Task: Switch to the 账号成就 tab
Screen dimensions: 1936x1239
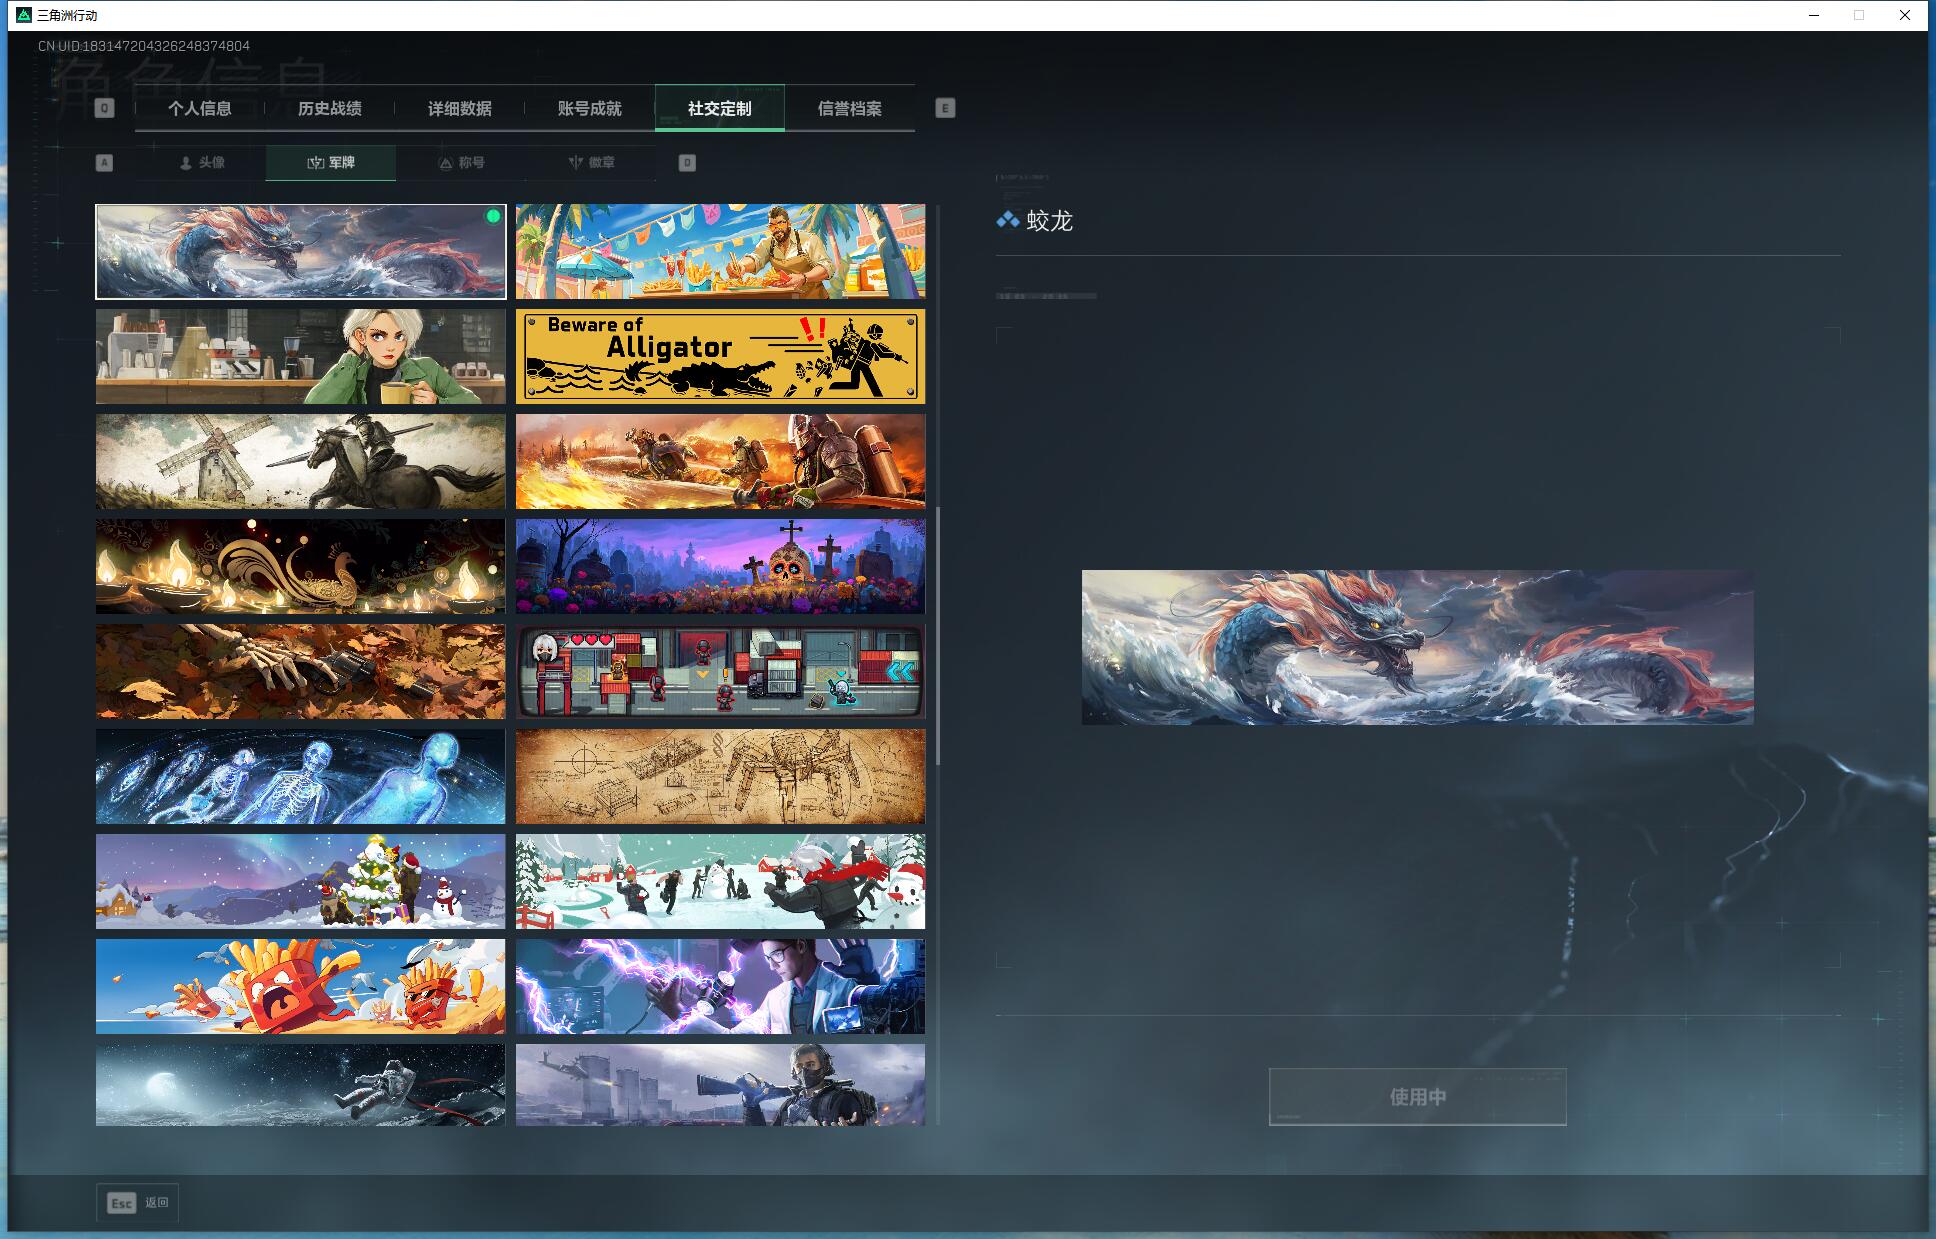Action: pos(590,108)
